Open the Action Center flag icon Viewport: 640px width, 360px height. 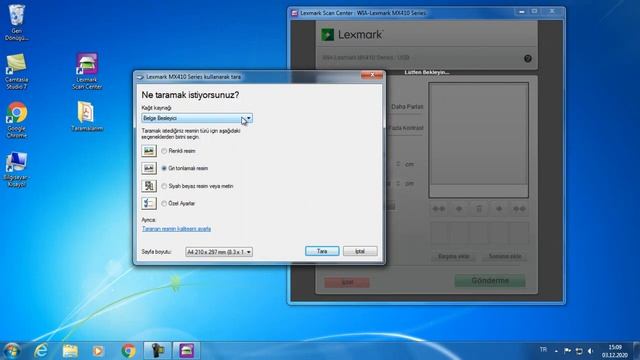[568, 351]
